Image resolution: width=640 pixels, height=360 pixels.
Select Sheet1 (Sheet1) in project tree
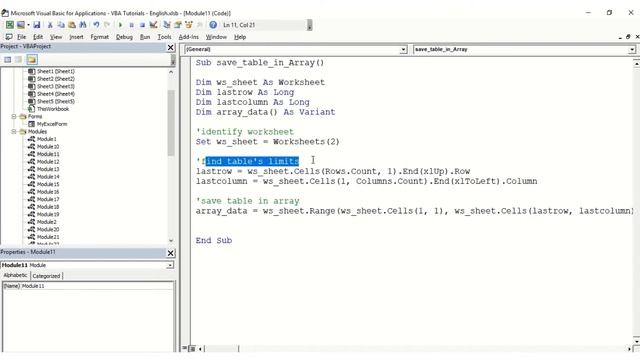[x=56, y=71]
